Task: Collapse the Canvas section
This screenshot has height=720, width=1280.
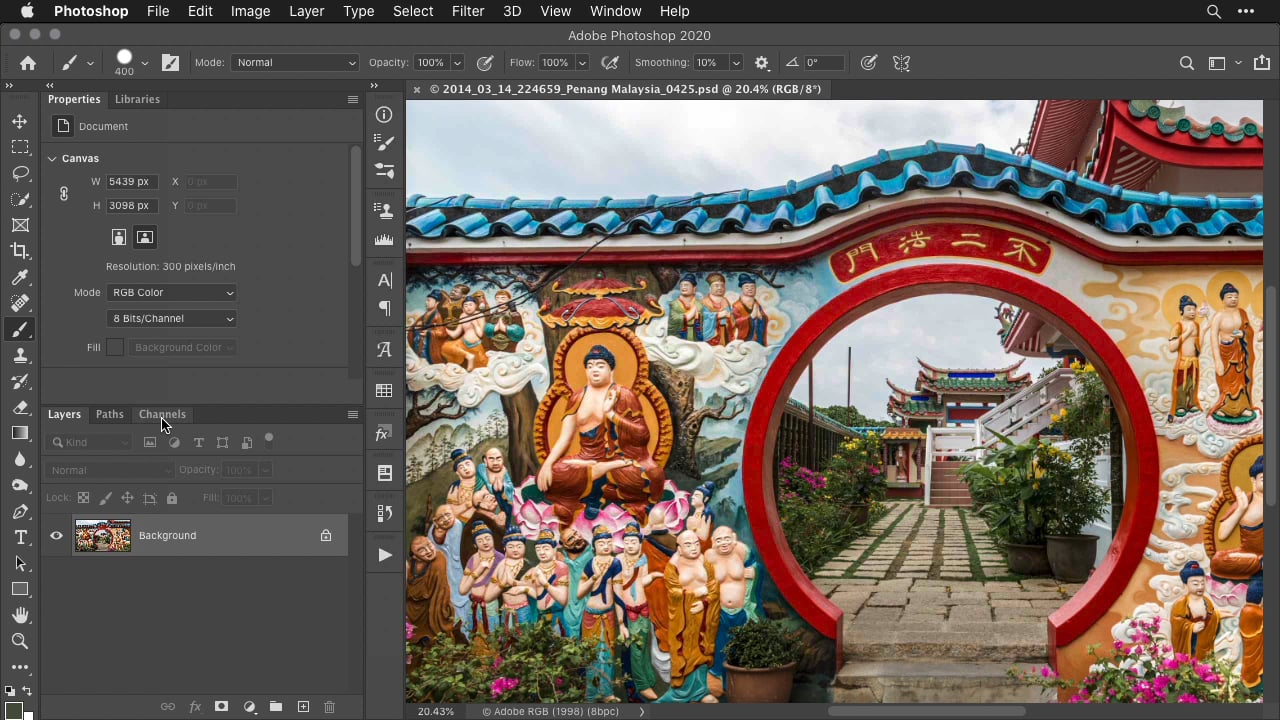Action: point(52,158)
